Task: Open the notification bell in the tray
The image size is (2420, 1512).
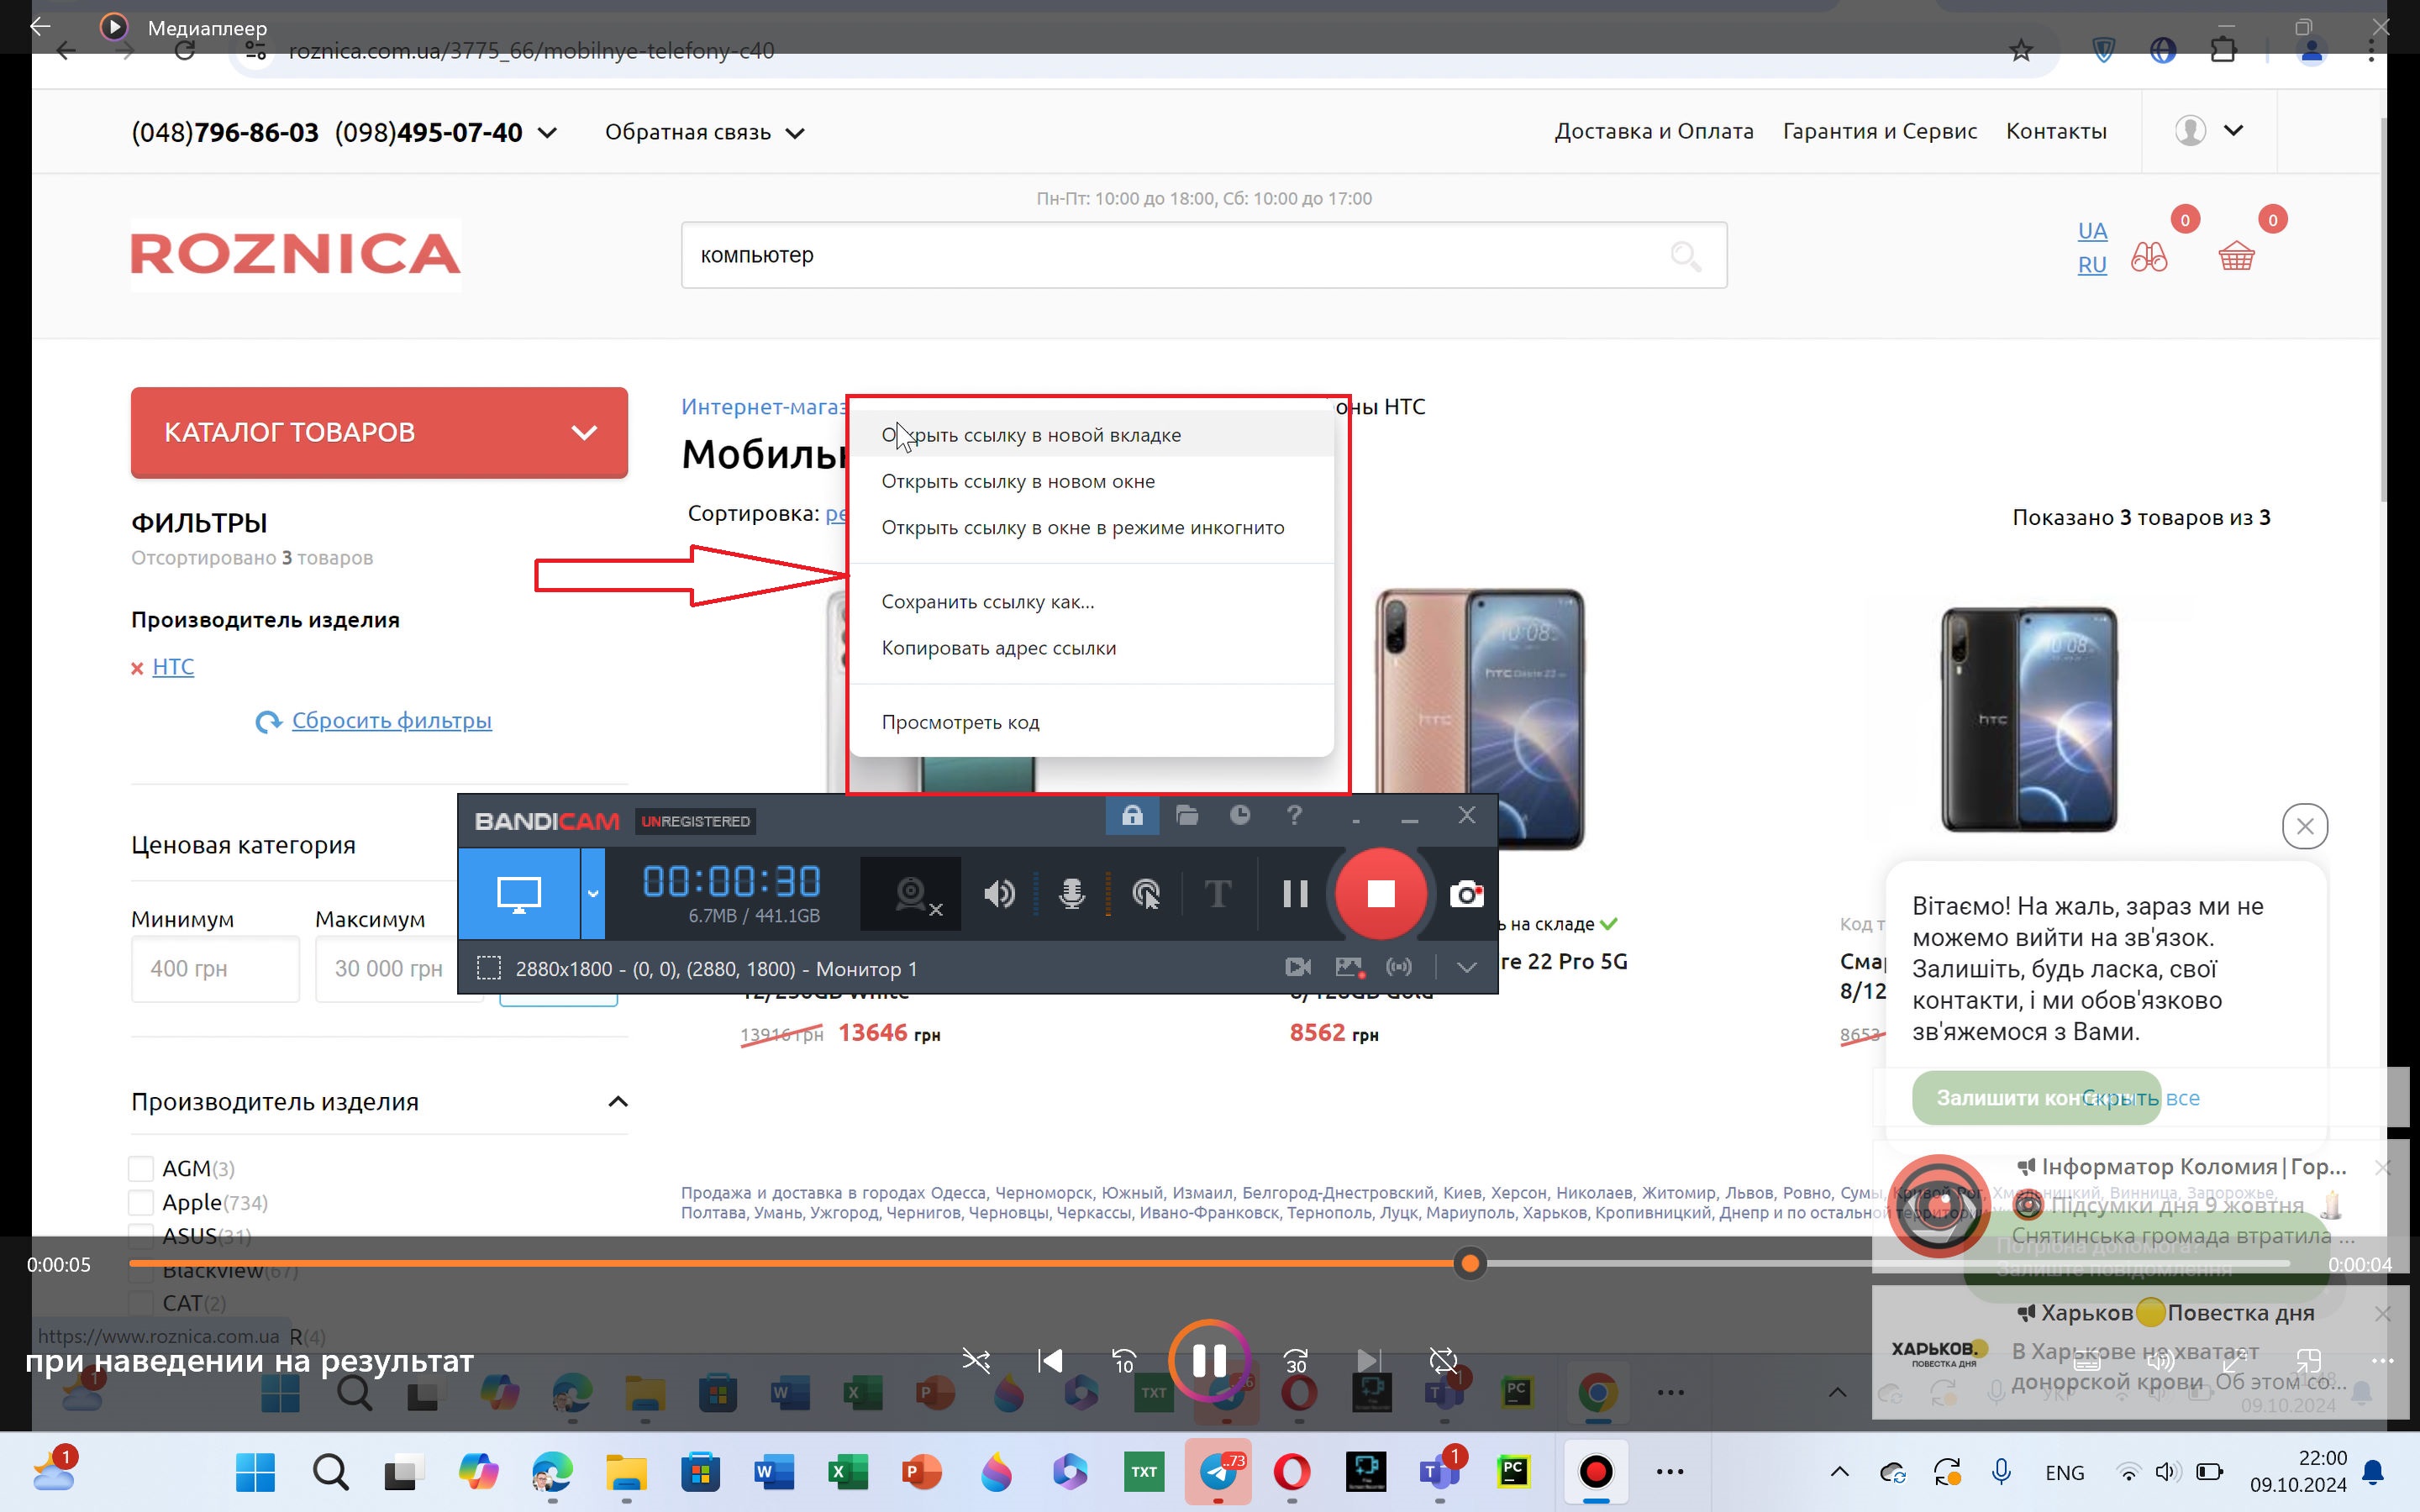Action: tap(2373, 1472)
